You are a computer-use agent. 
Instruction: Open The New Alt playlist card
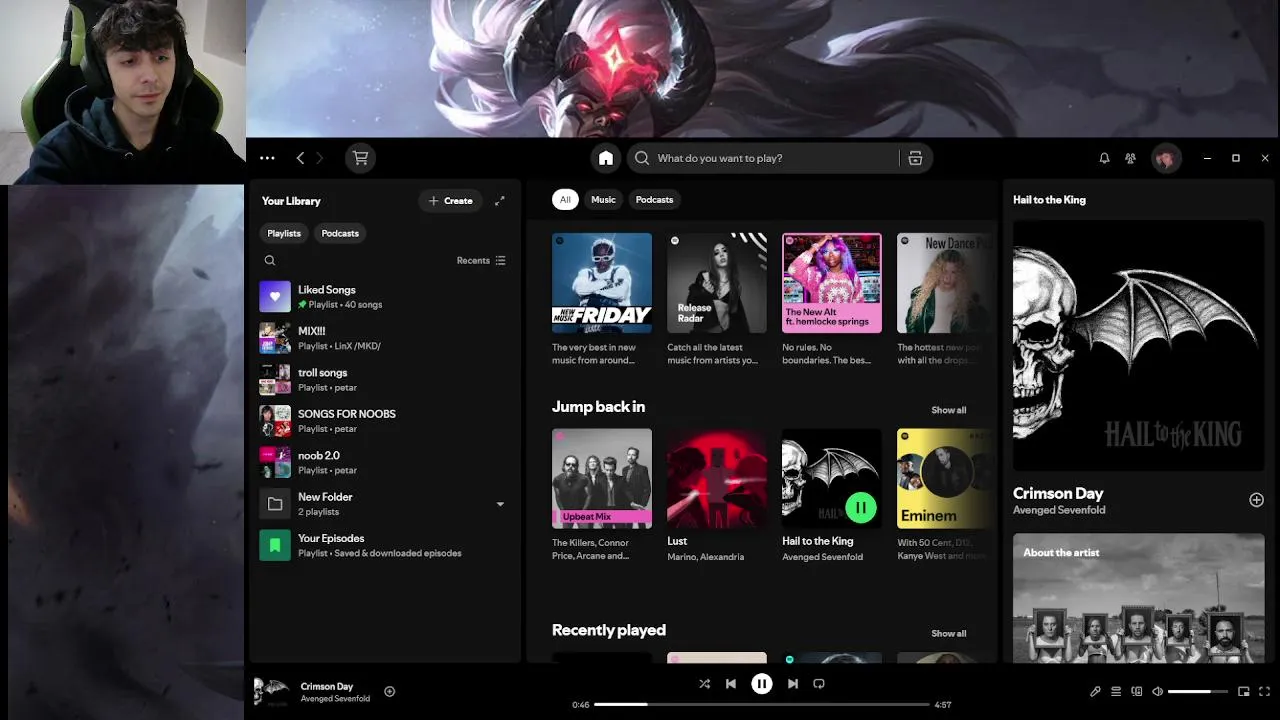pyautogui.click(x=832, y=299)
